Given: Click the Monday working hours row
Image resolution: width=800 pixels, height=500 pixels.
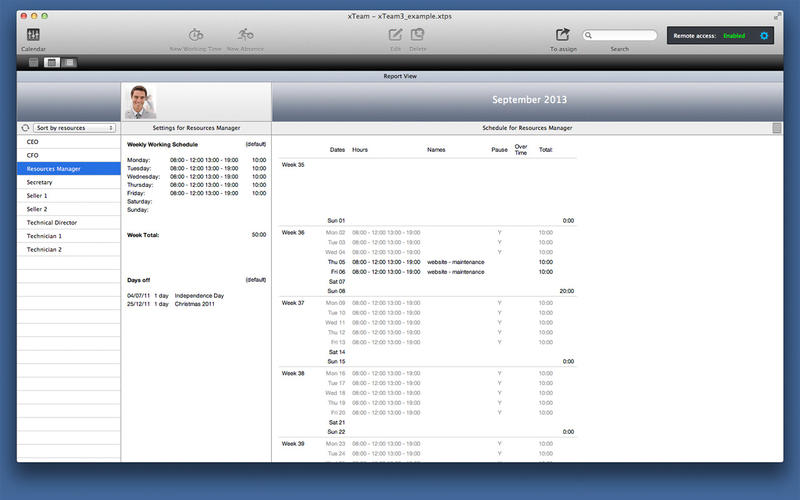Looking at the screenshot, I should (x=196, y=160).
